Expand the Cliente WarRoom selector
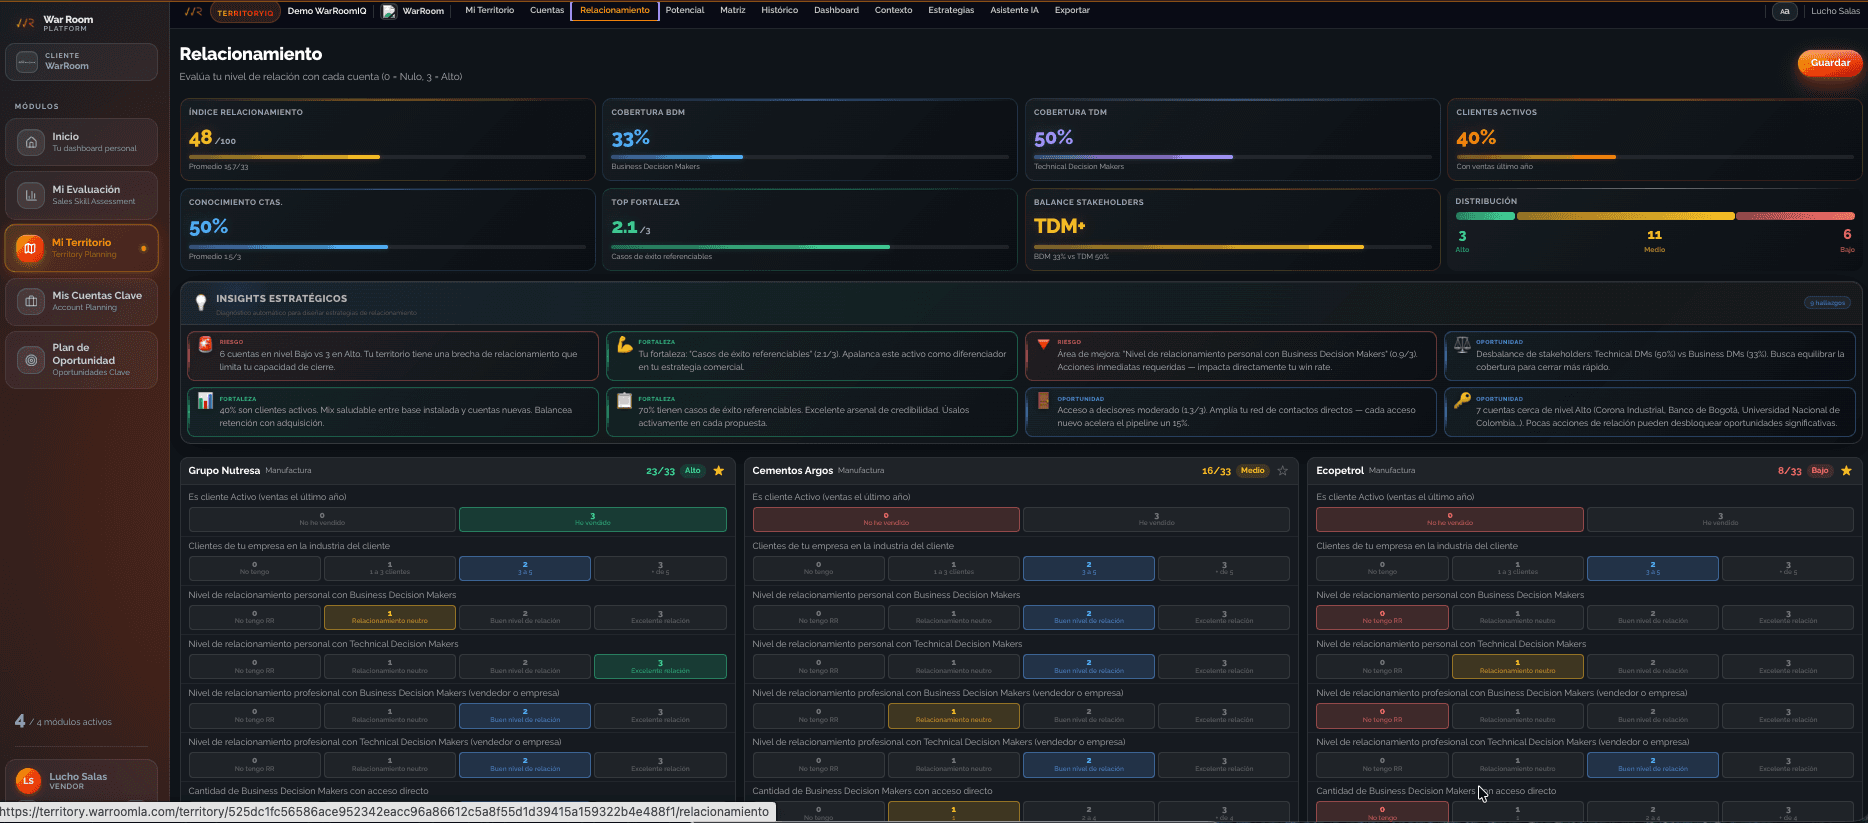The image size is (1868, 823). click(x=81, y=61)
